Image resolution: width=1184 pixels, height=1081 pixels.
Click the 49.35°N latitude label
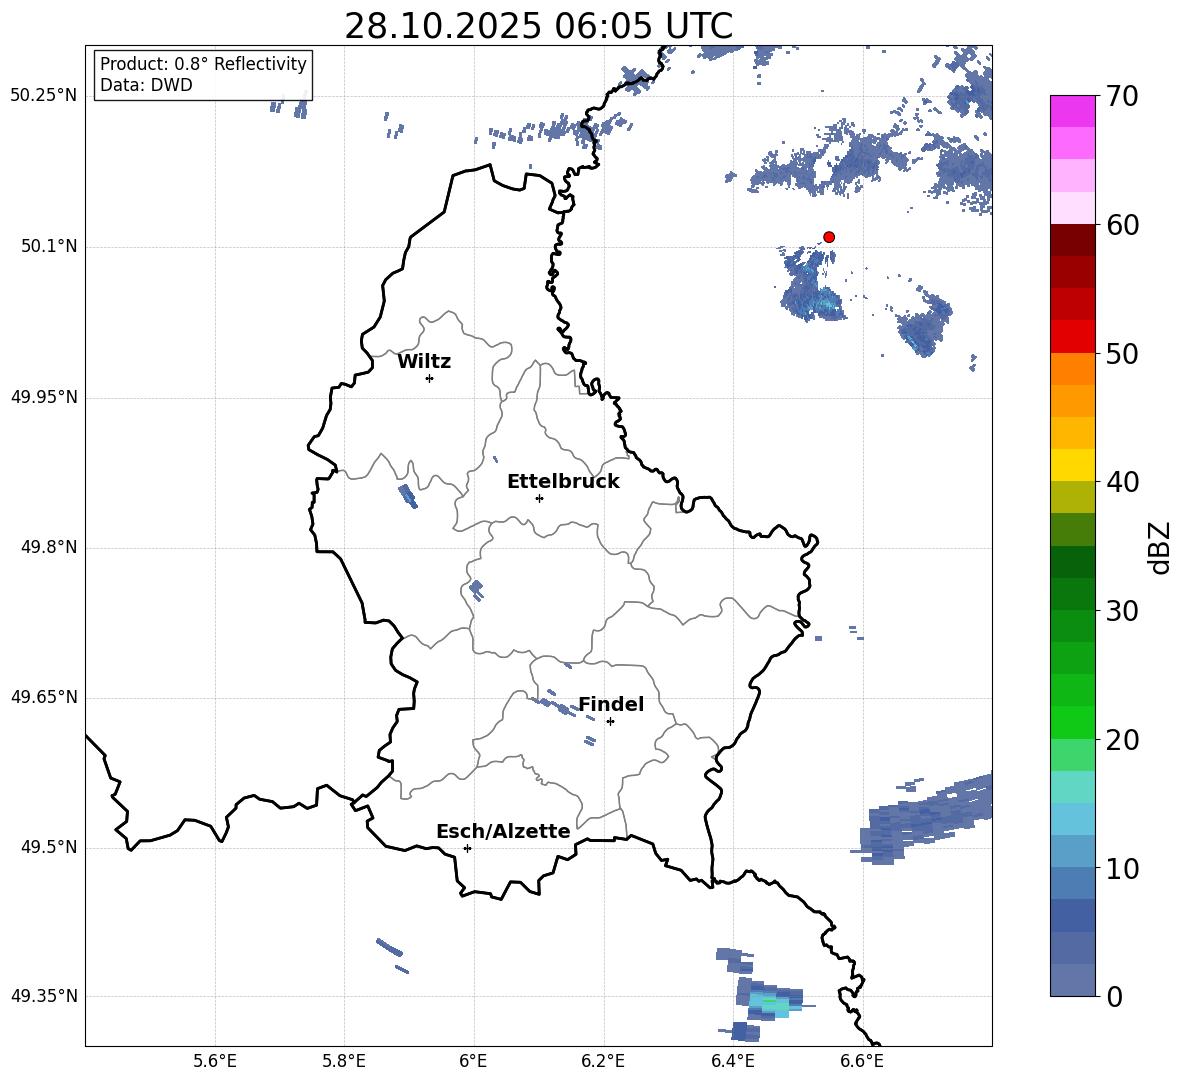click(x=44, y=996)
